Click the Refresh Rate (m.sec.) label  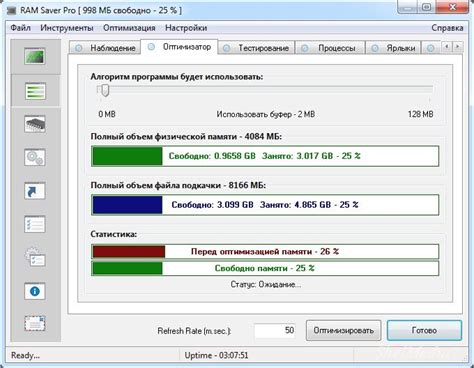pyautogui.click(x=194, y=331)
